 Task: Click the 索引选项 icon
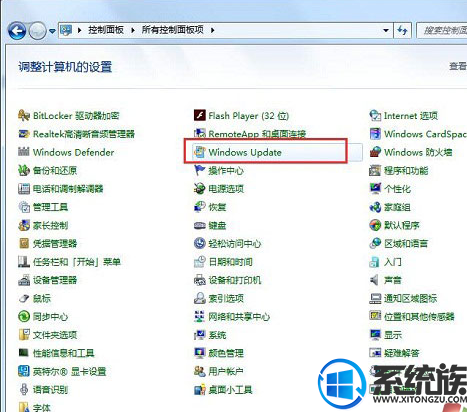coord(200,298)
